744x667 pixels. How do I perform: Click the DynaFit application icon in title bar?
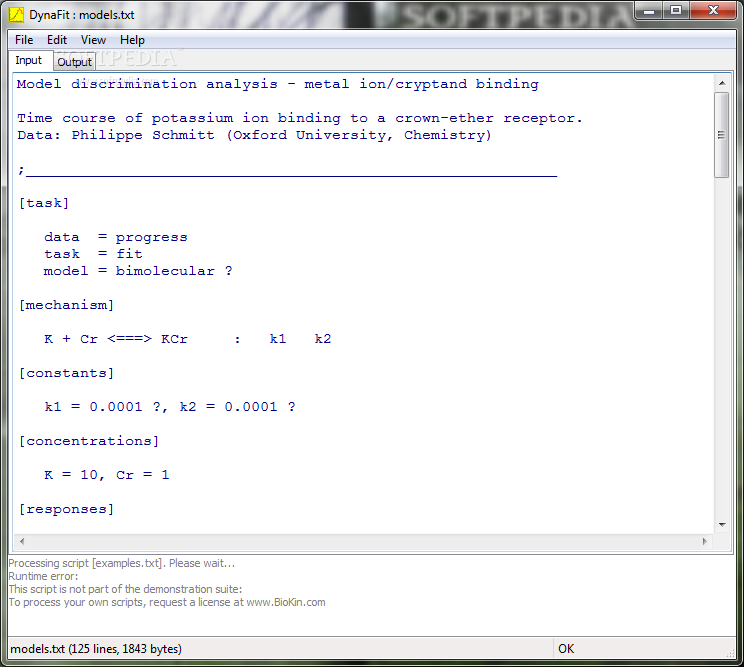[16, 15]
